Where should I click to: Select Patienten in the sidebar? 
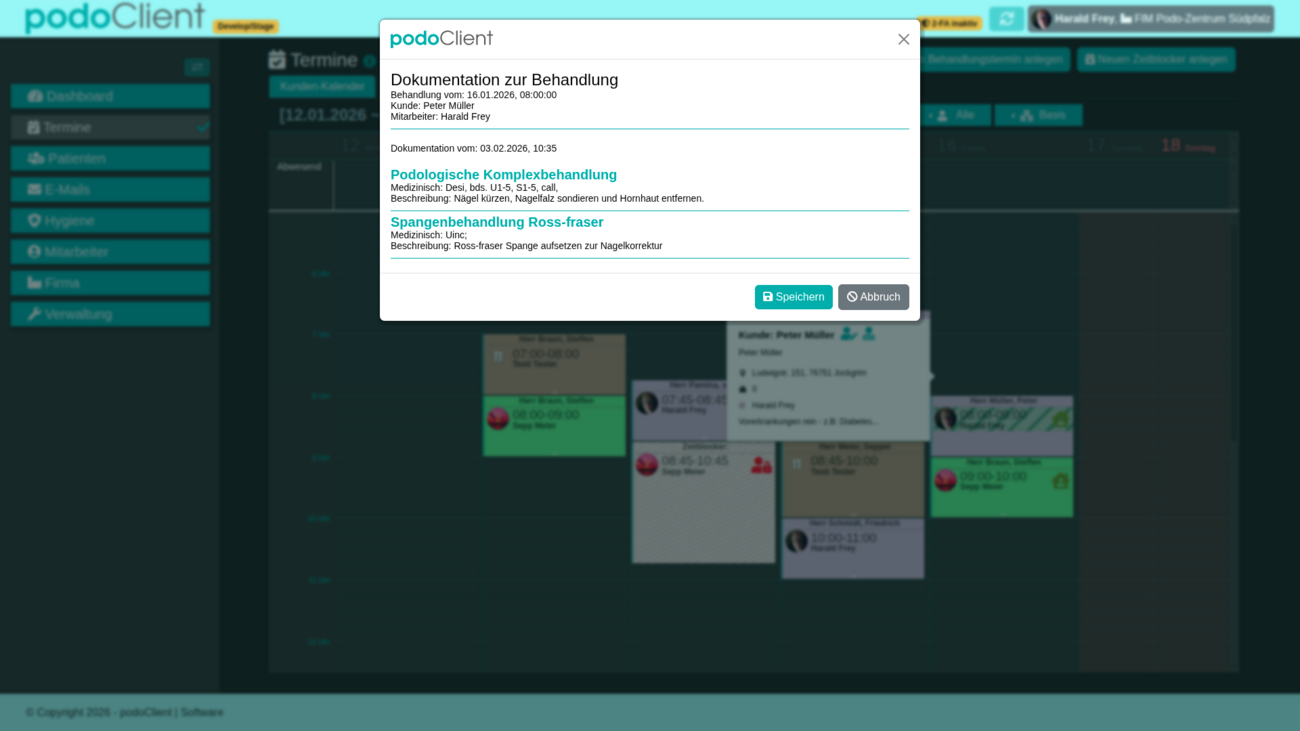pyautogui.click(x=110, y=158)
